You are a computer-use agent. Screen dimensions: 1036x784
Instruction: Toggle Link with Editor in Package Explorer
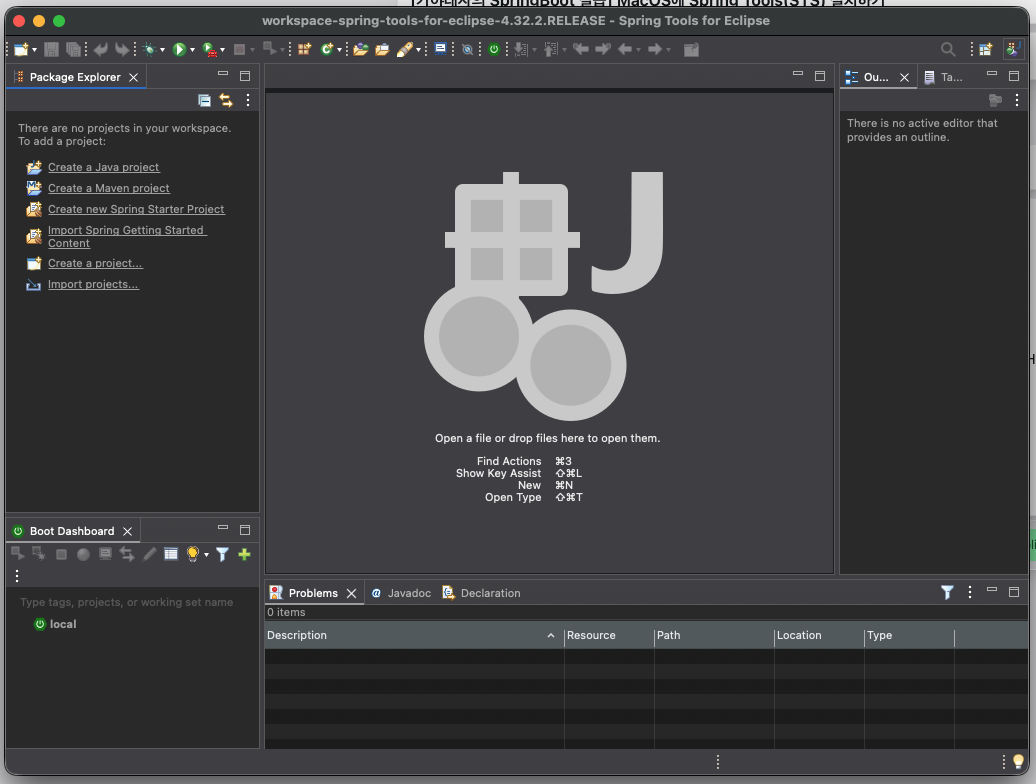pyautogui.click(x=226, y=100)
